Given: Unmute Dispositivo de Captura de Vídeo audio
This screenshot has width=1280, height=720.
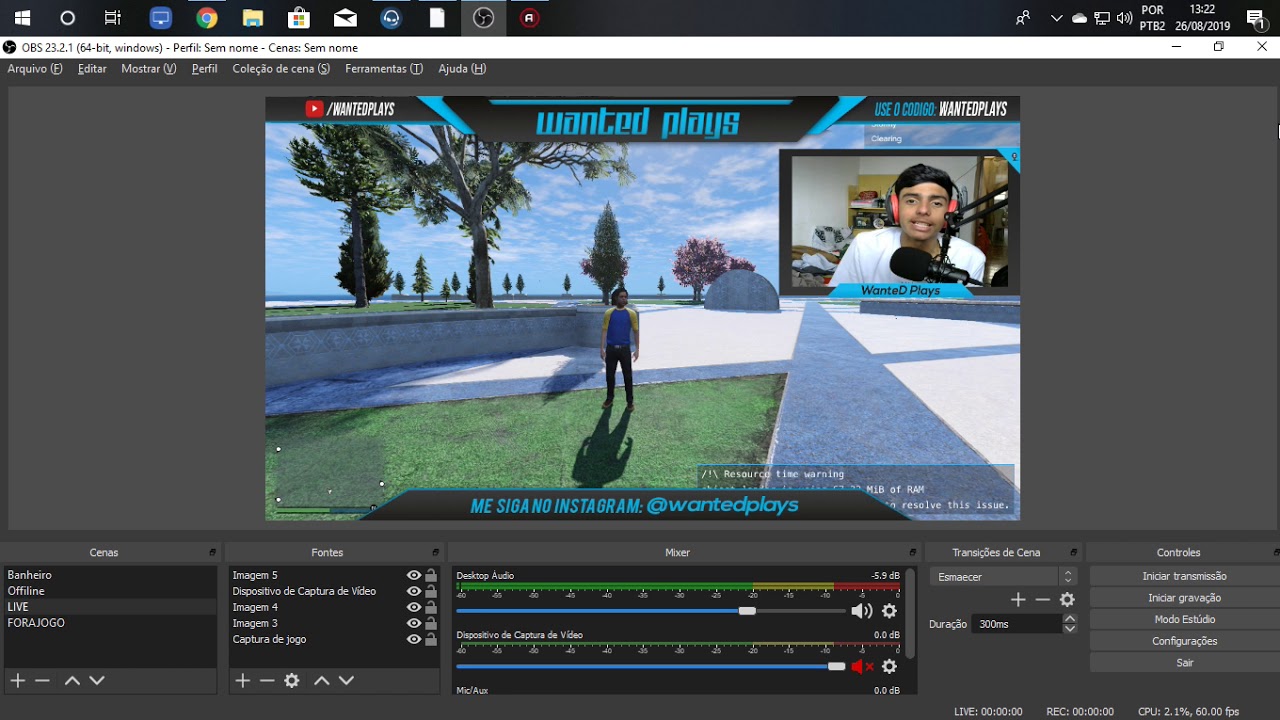Looking at the screenshot, I should [x=862, y=667].
